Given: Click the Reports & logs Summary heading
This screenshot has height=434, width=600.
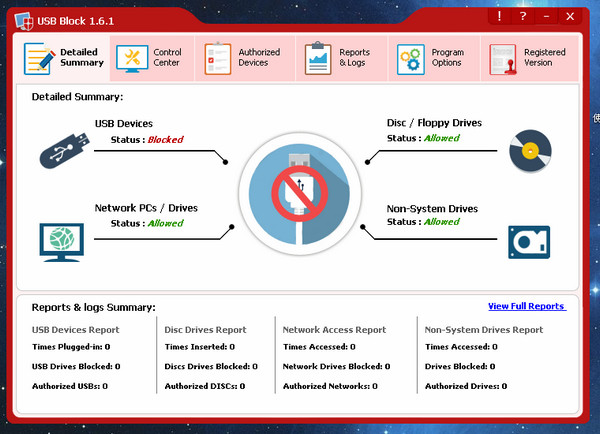Looking at the screenshot, I should pyautogui.click(x=93, y=307).
